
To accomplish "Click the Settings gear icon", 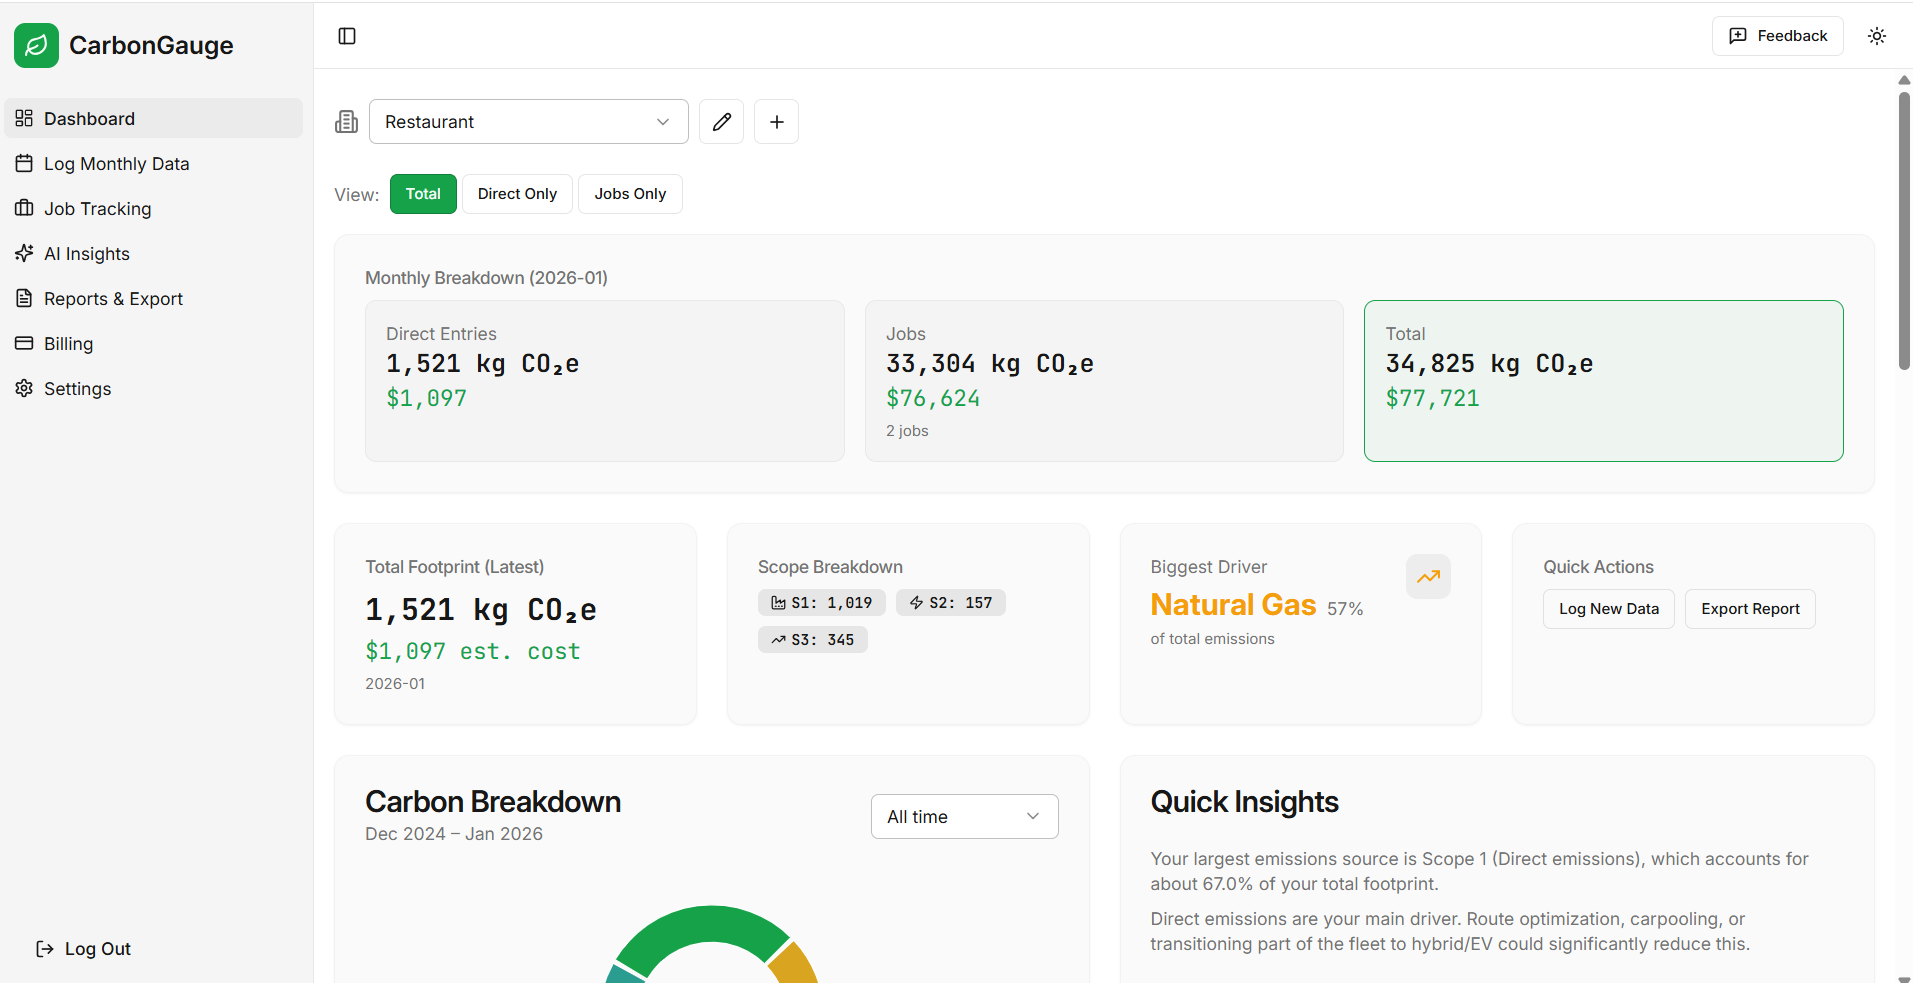I will [24, 388].
